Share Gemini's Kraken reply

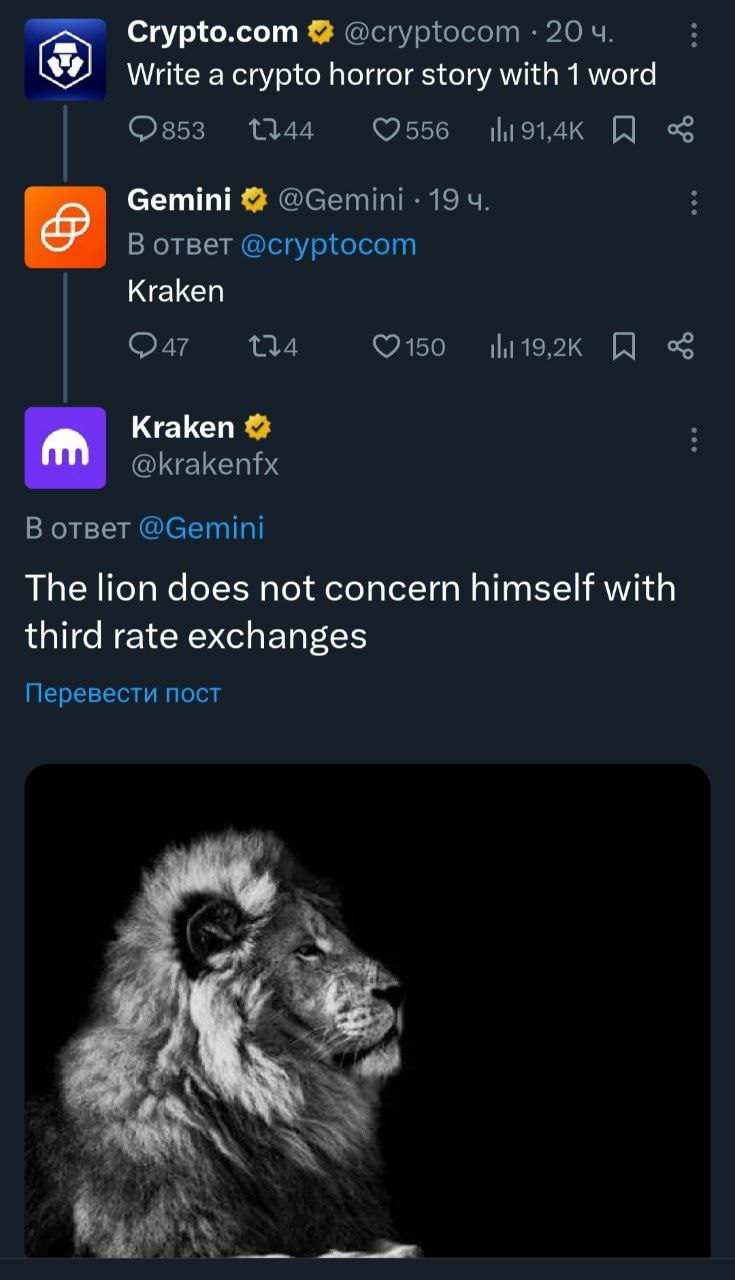pos(680,347)
